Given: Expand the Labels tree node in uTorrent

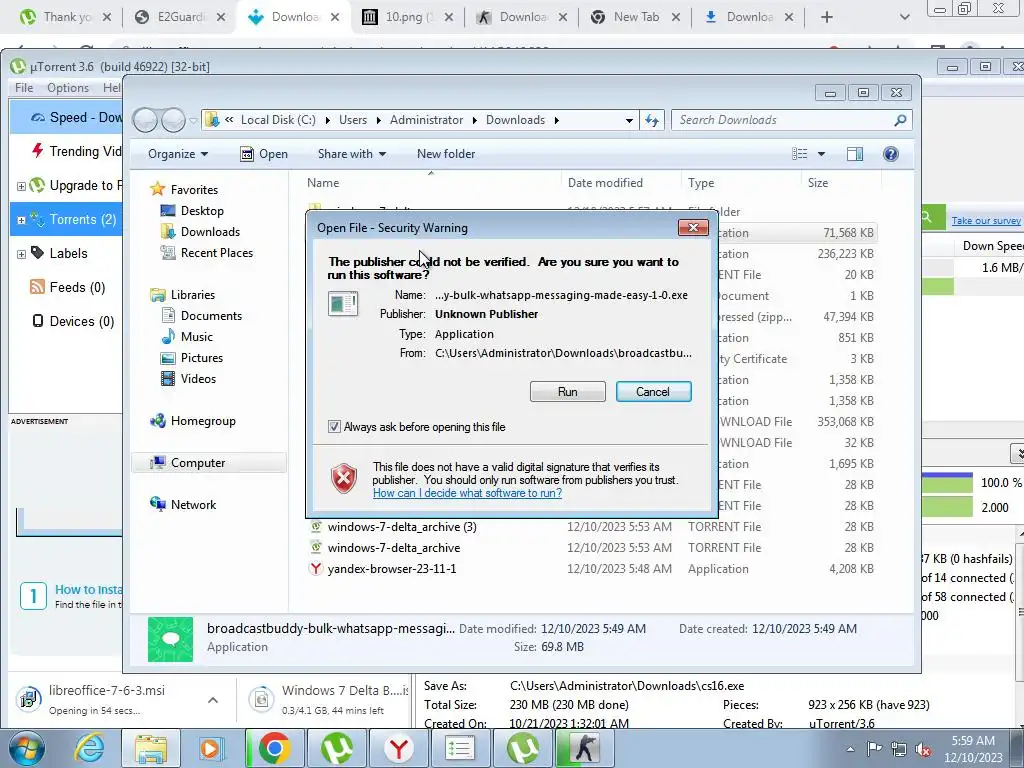Looking at the screenshot, I should pos(21,254).
